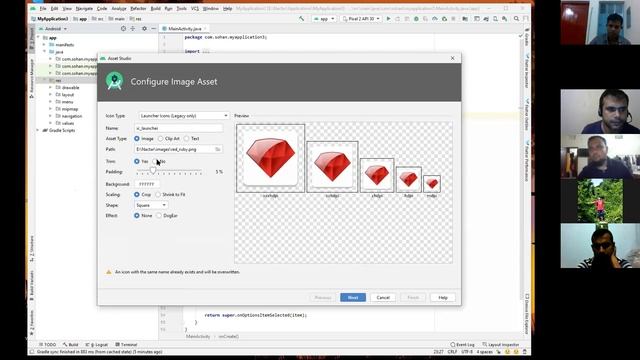Click the Name field with ic_launcher
640x360 pixels.
178,128
